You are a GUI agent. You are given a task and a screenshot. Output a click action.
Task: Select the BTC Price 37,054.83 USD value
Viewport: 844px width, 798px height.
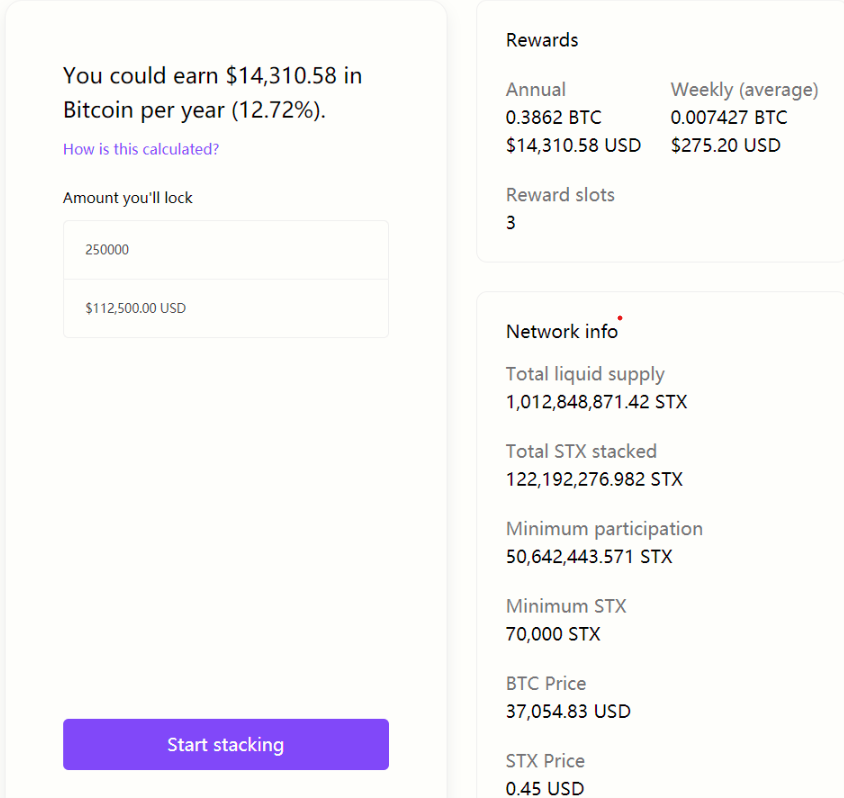568,711
